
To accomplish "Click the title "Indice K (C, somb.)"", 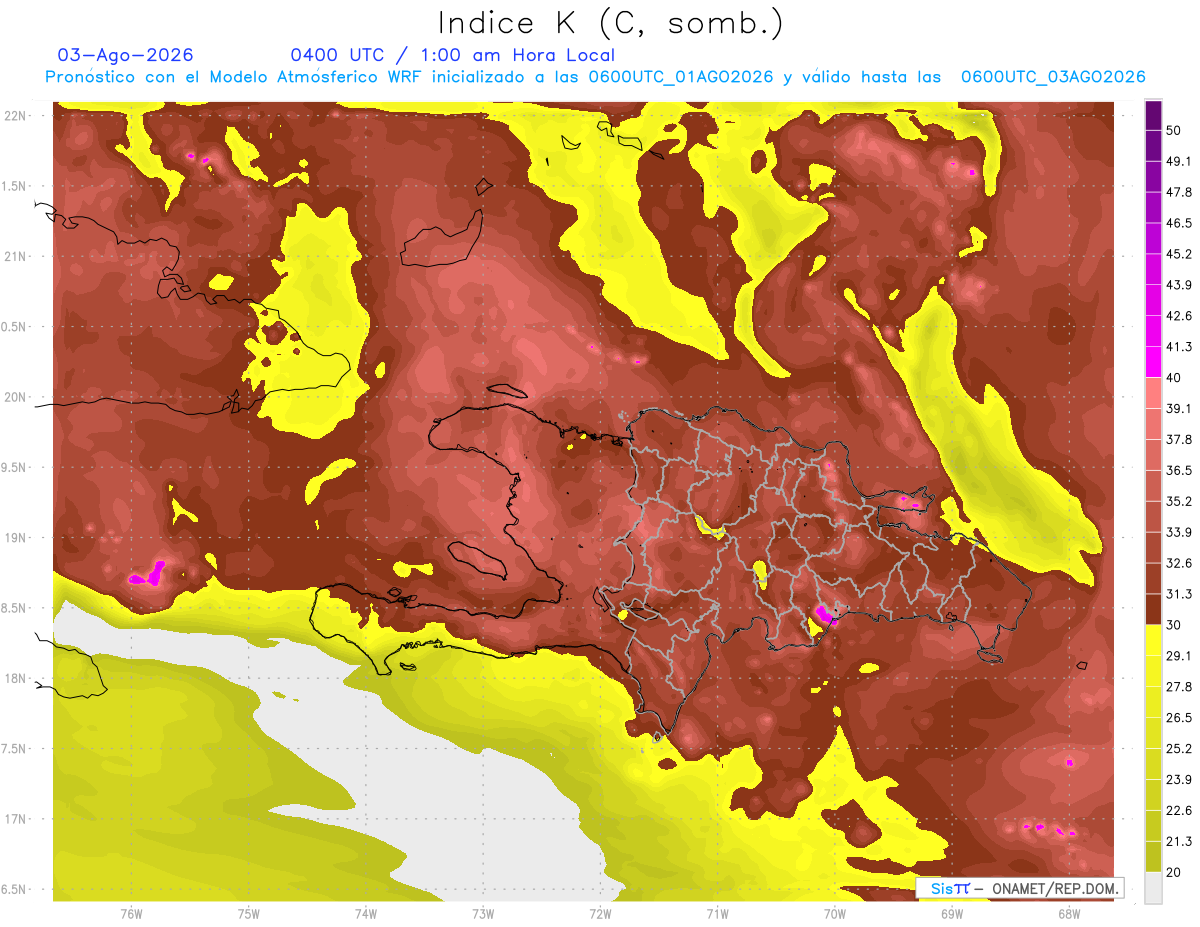I will [610, 23].
